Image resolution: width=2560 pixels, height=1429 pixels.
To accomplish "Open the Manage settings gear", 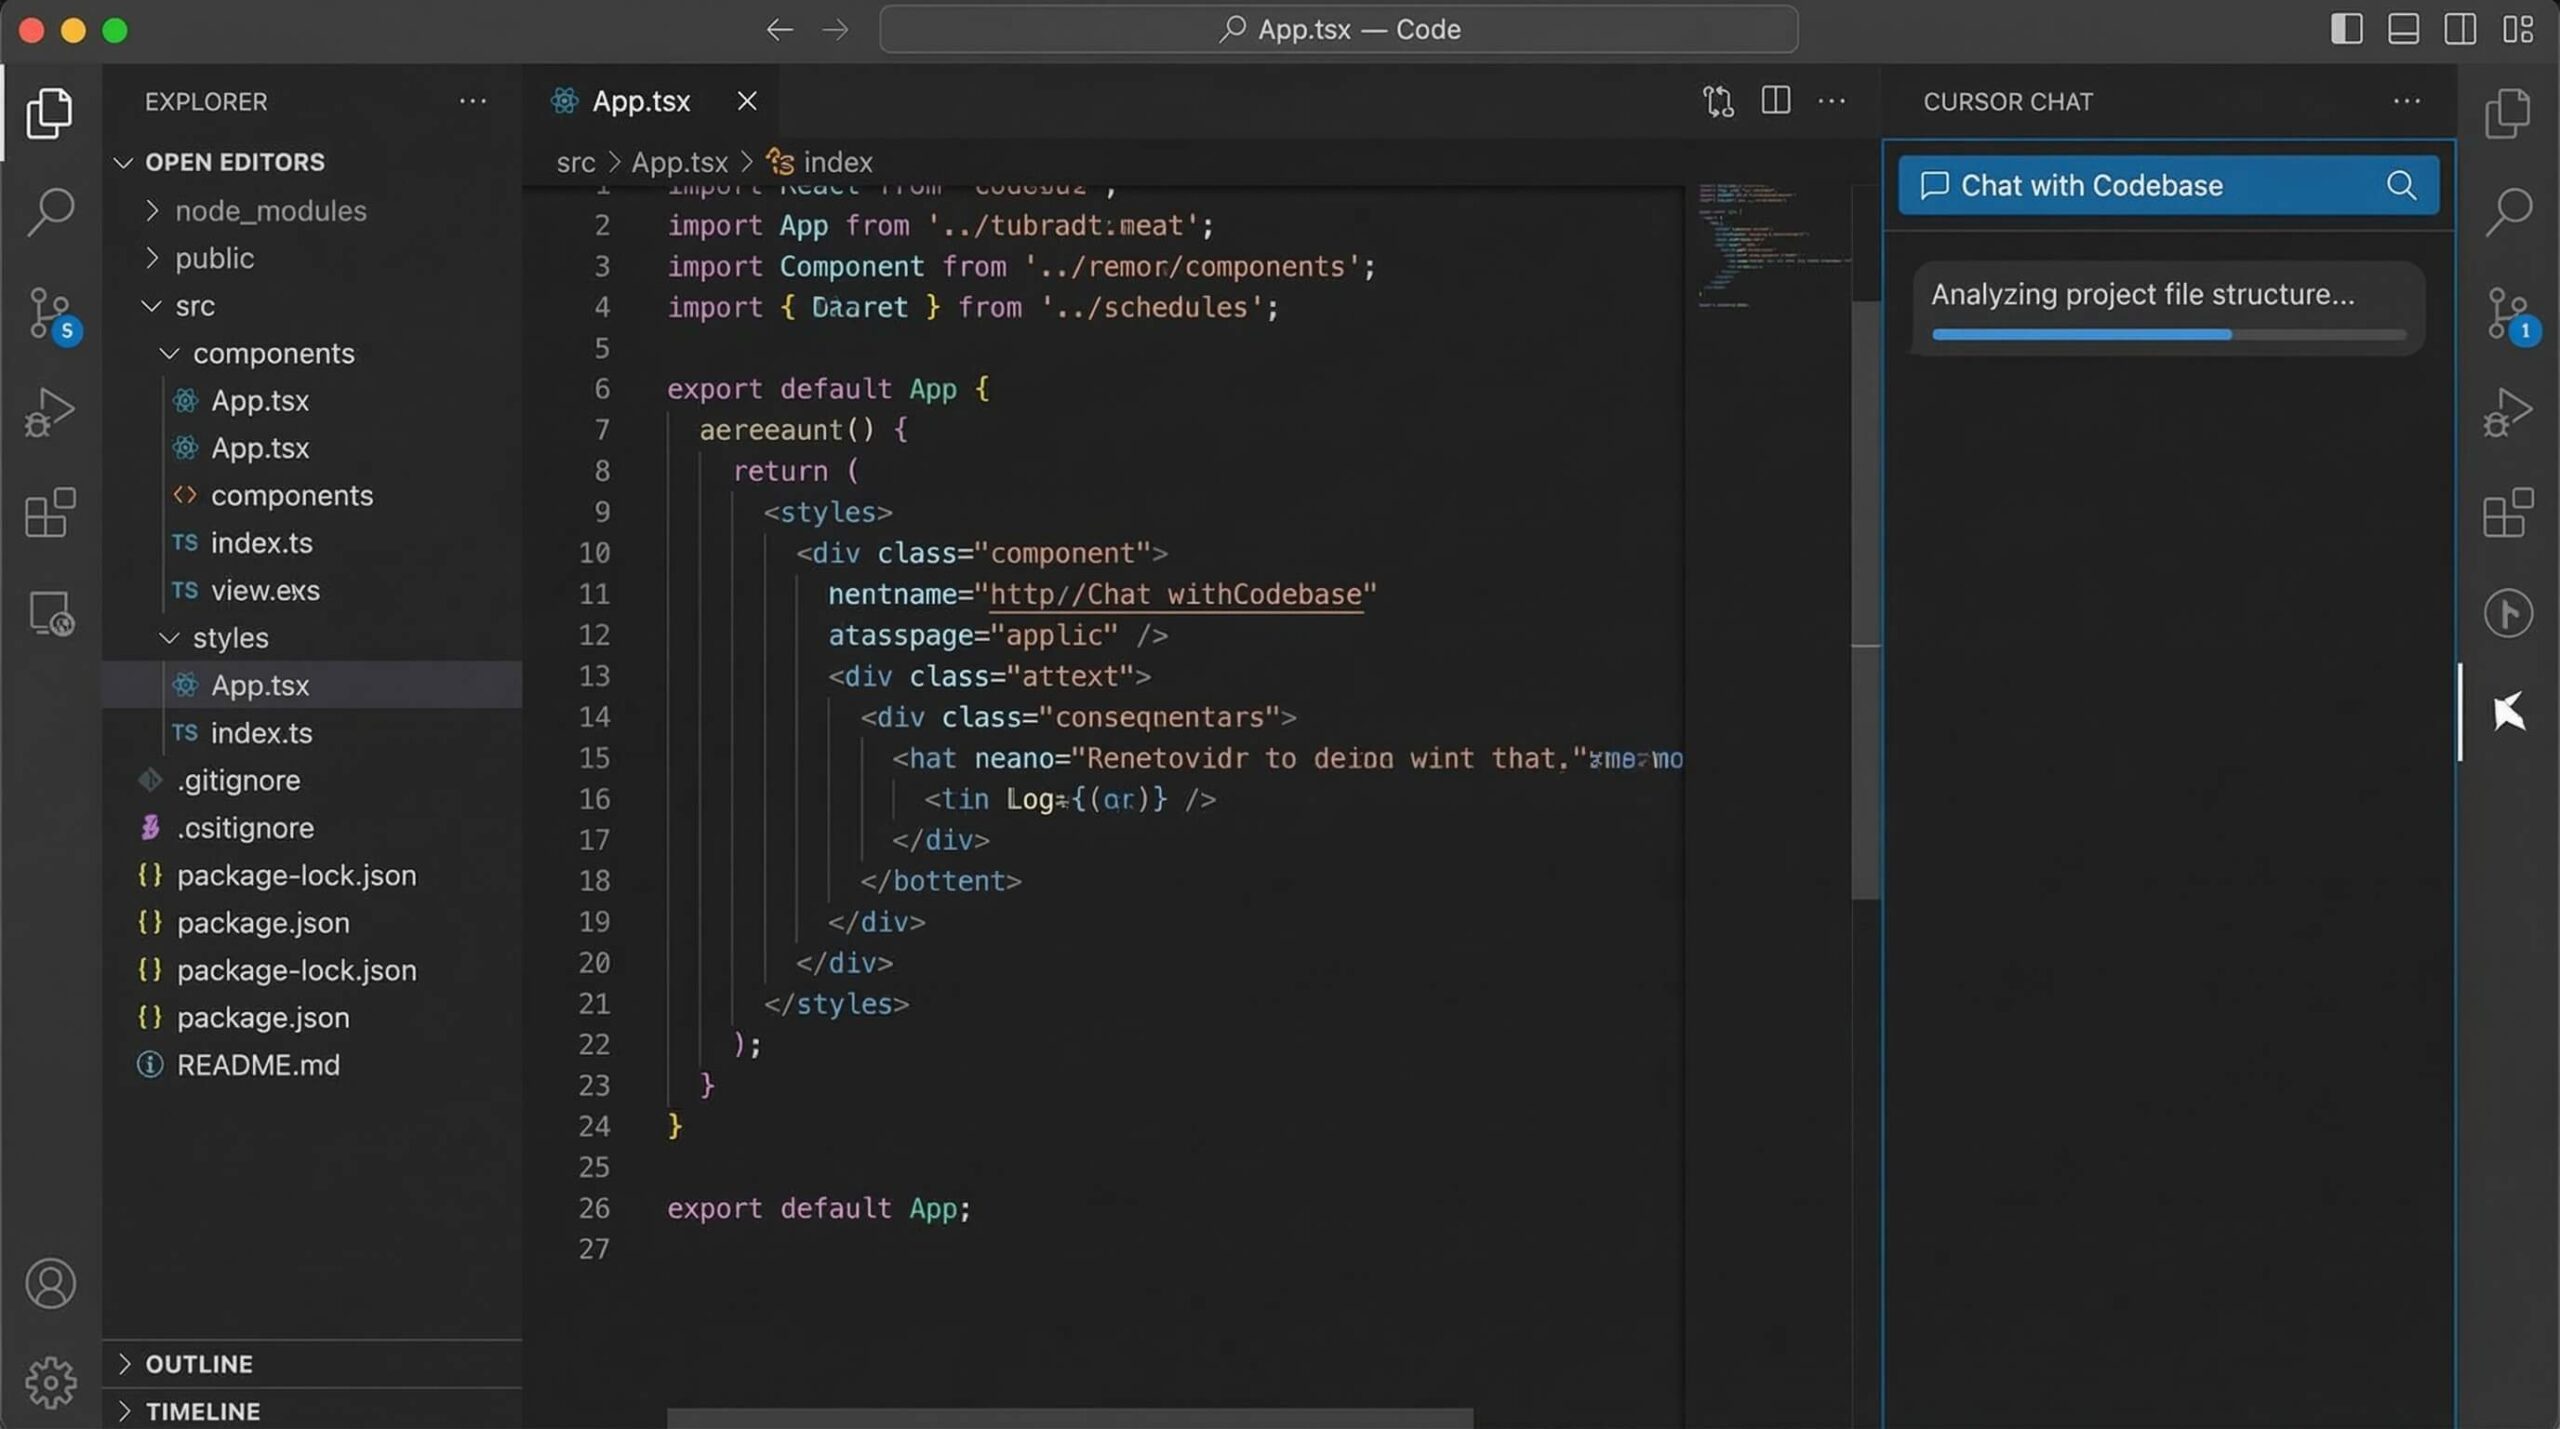I will pyautogui.click(x=50, y=1383).
